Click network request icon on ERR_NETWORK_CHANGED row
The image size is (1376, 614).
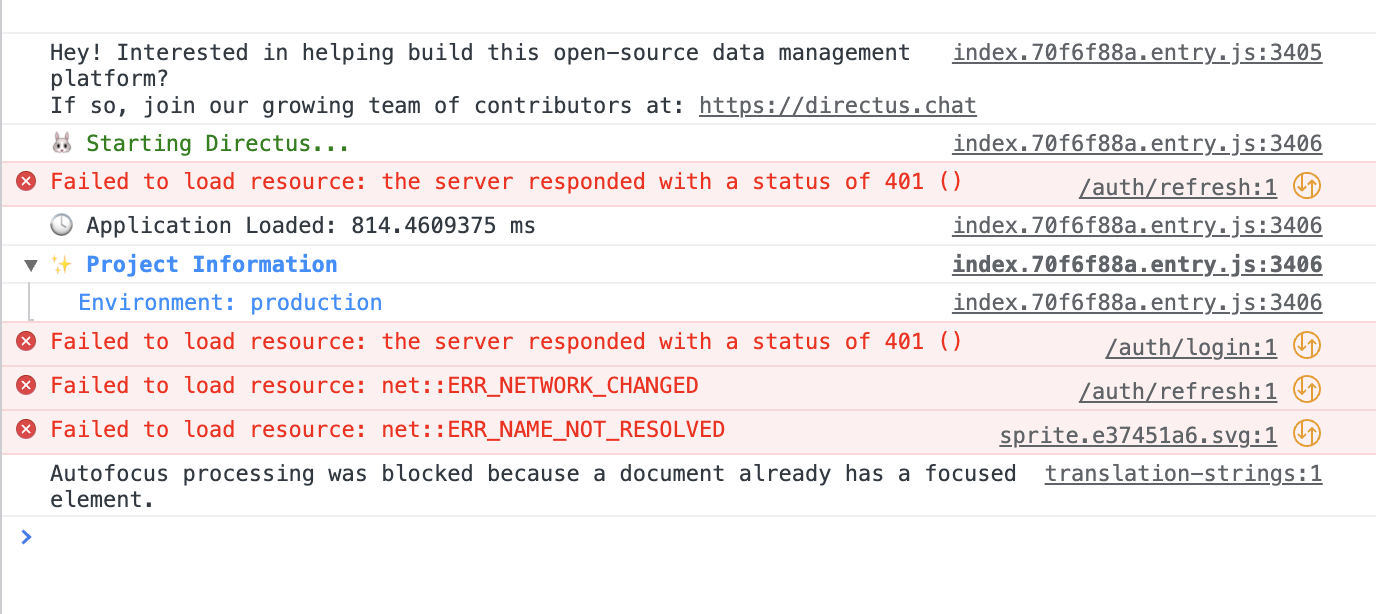[x=1307, y=389]
